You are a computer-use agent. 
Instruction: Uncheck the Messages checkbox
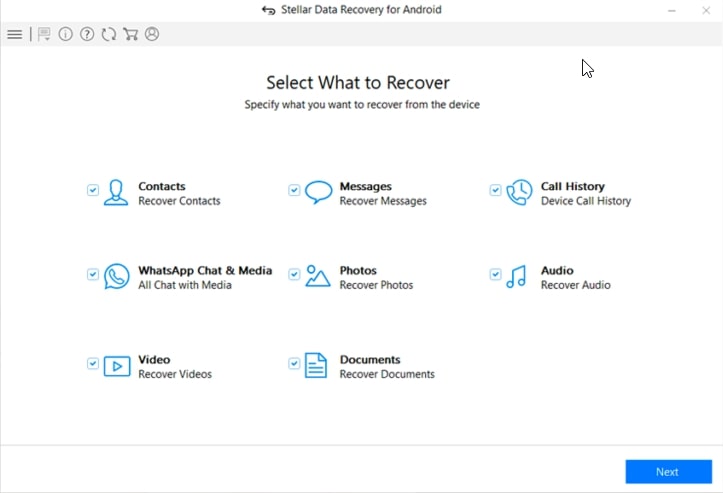coord(294,190)
